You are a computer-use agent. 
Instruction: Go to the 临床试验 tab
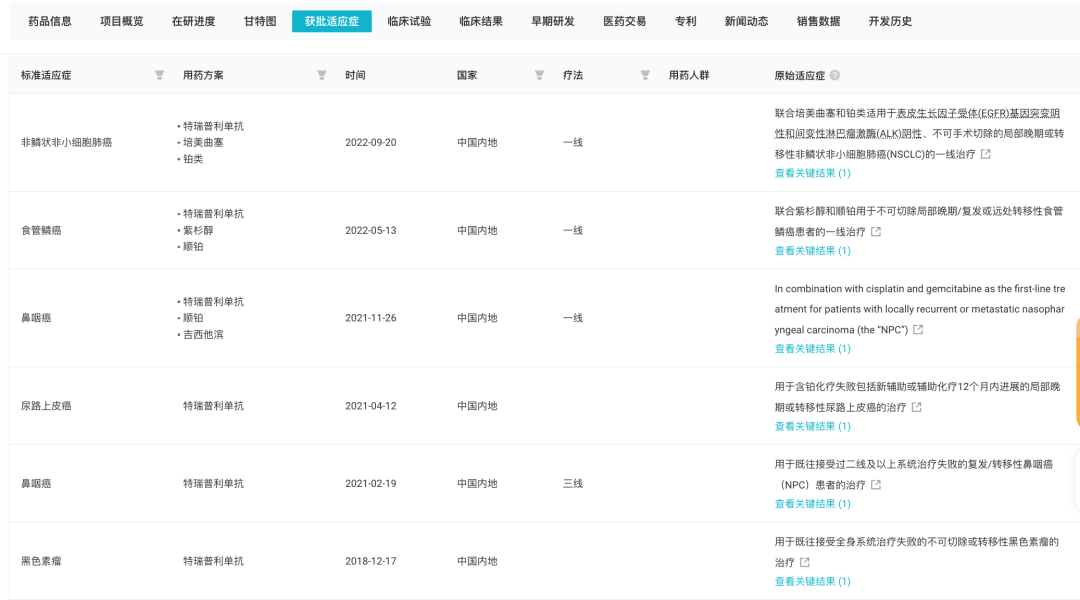[x=409, y=21]
